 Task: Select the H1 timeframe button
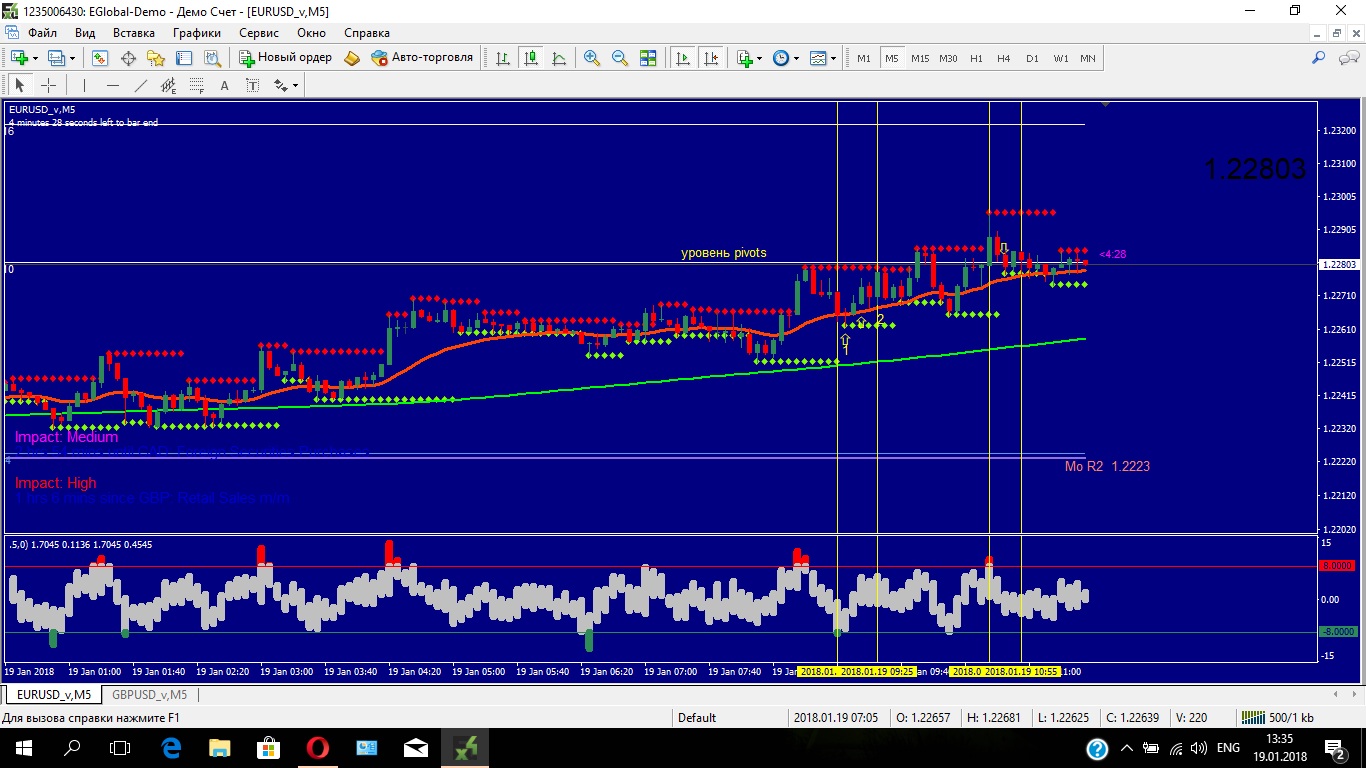pyautogui.click(x=976, y=58)
